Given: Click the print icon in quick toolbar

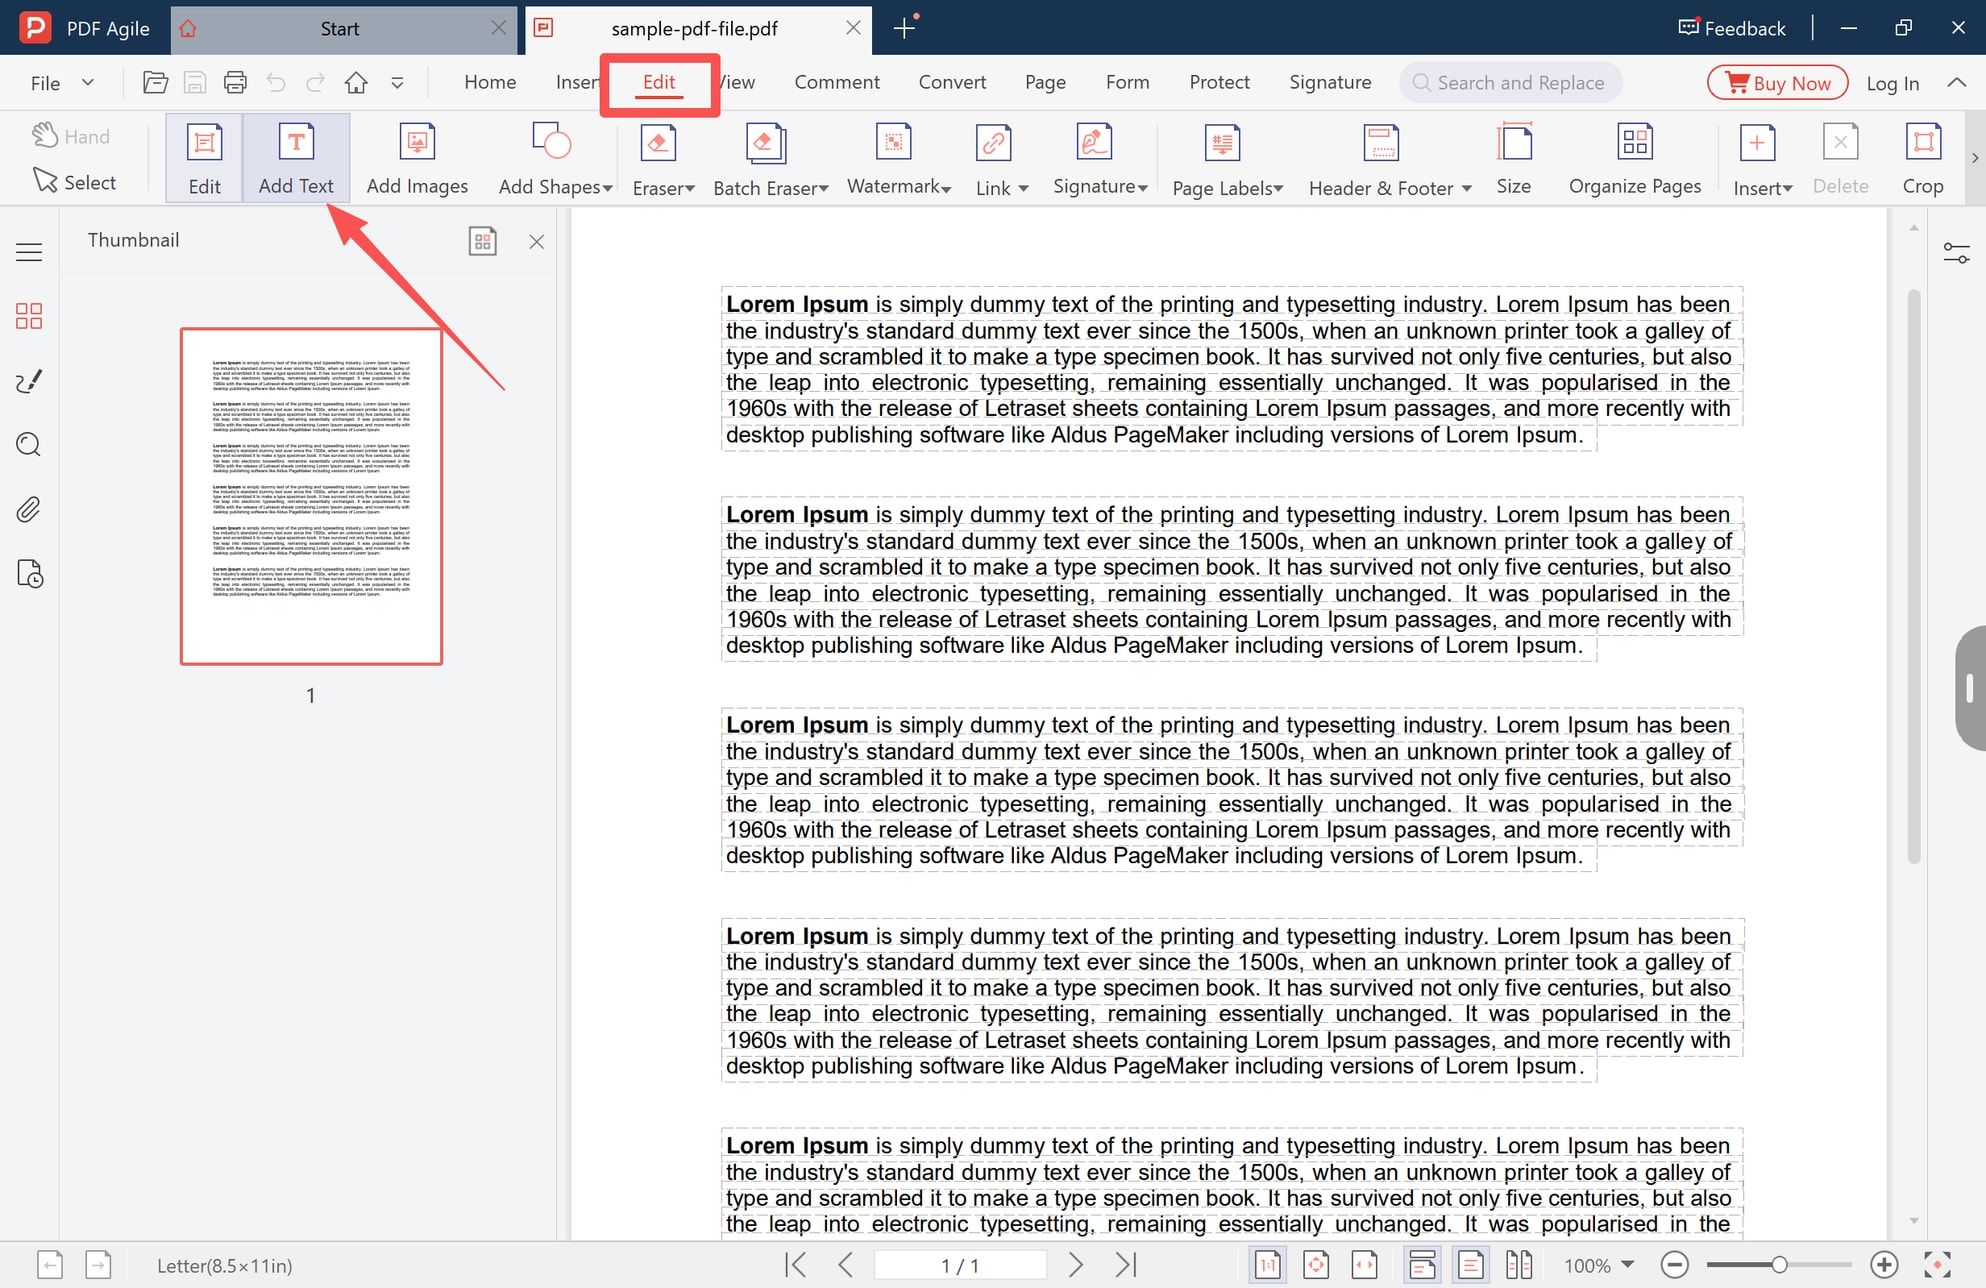Looking at the screenshot, I should (x=235, y=83).
